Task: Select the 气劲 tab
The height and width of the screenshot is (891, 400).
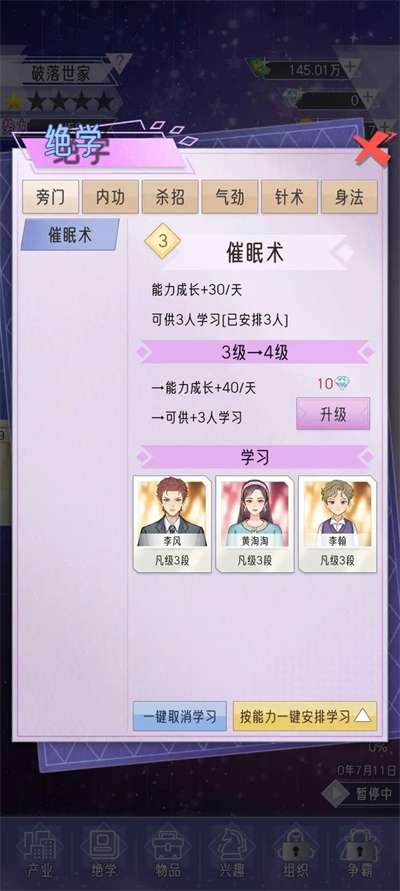Action: [230, 197]
